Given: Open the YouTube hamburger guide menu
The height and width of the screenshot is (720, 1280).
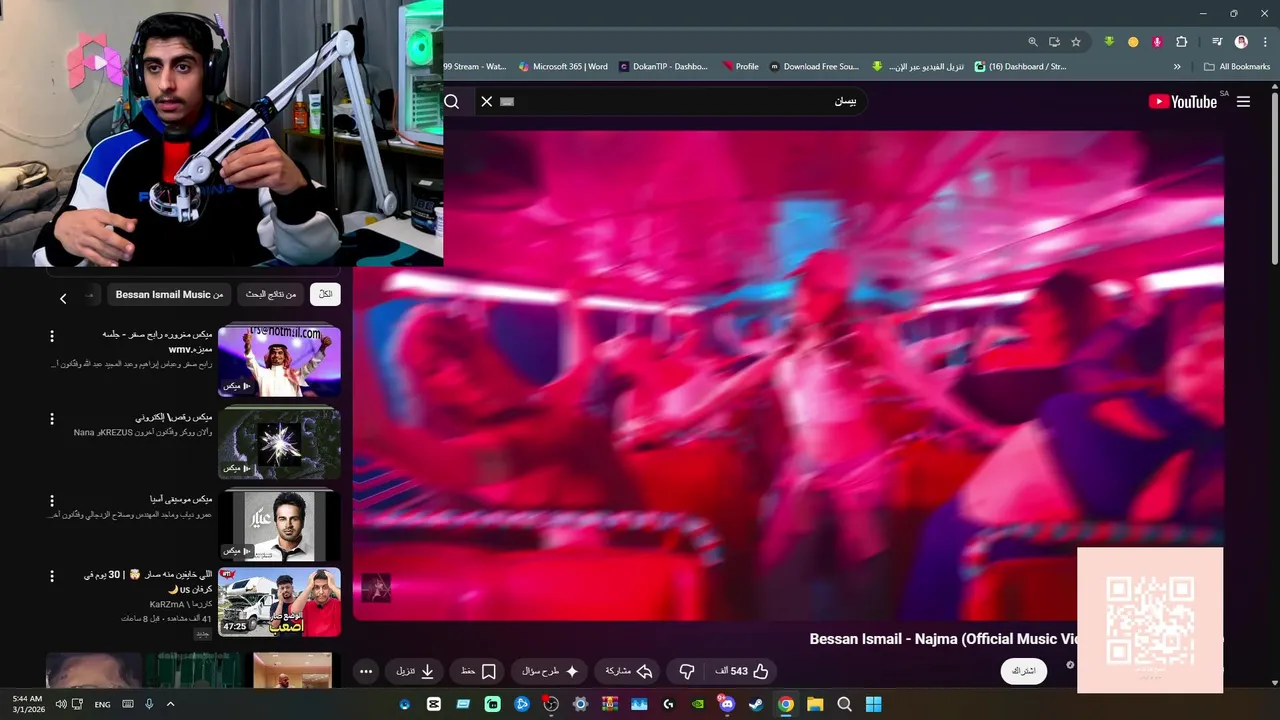Looking at the screenshot, I should [1243, 101].
